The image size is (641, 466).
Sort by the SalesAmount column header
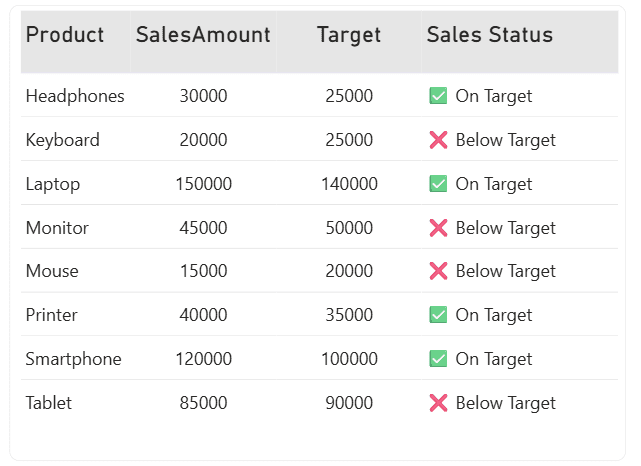pos(203,35)
